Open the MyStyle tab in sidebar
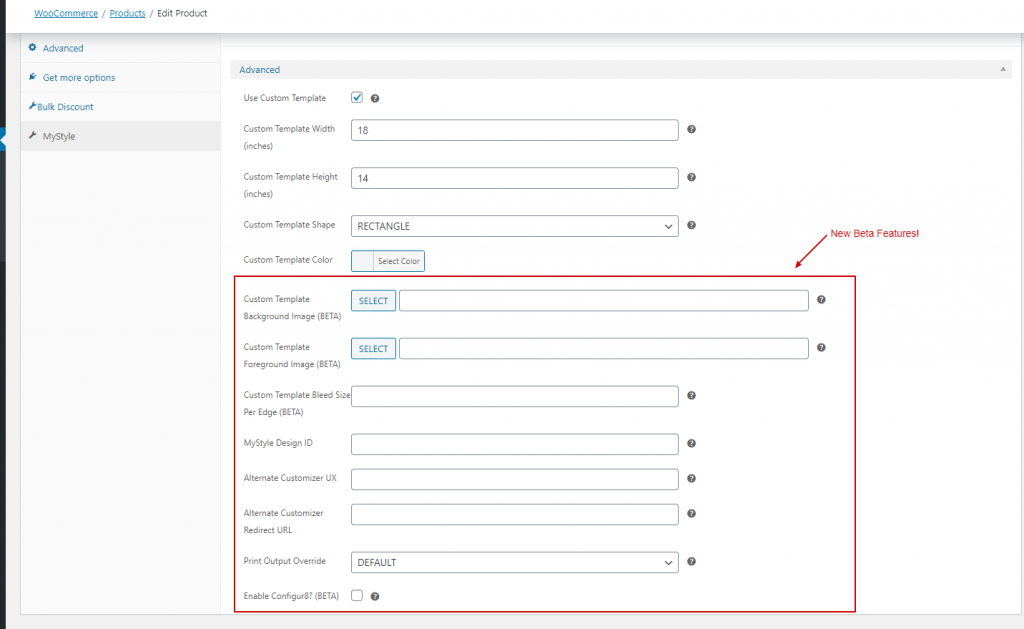 [x=59, y=136]
